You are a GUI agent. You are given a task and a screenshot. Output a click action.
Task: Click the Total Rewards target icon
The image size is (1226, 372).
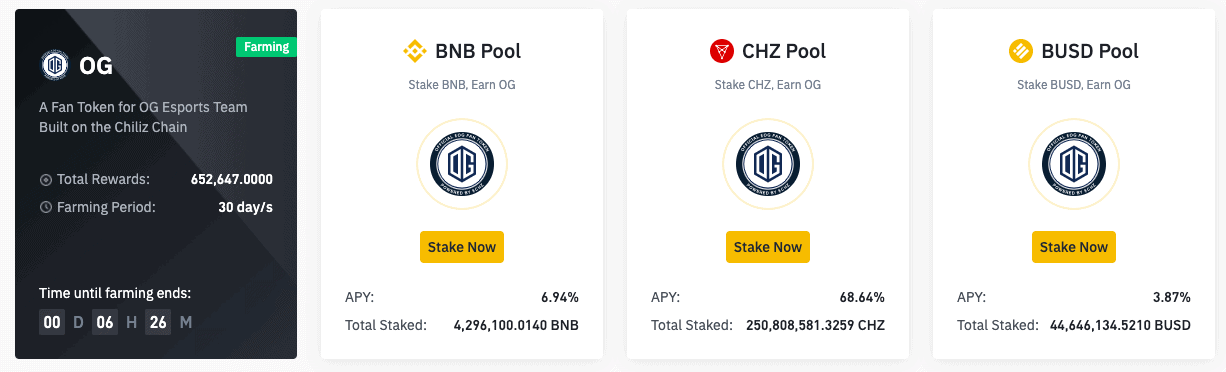(45, 180)
